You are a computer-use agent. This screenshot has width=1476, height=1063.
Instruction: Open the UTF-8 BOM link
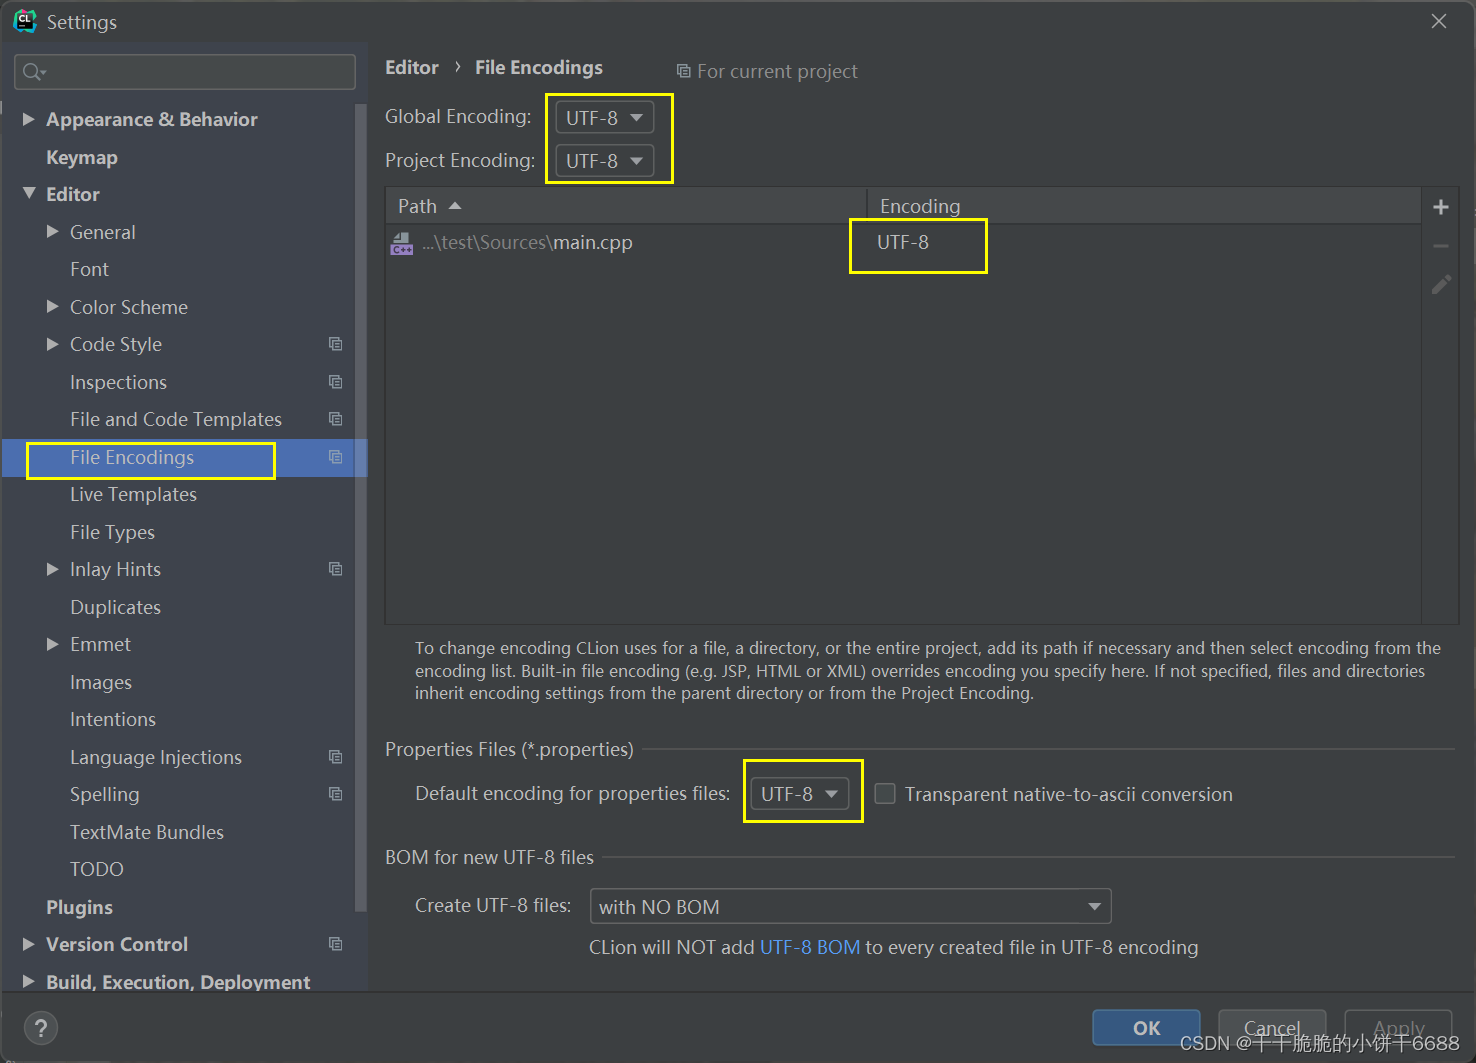810,947
